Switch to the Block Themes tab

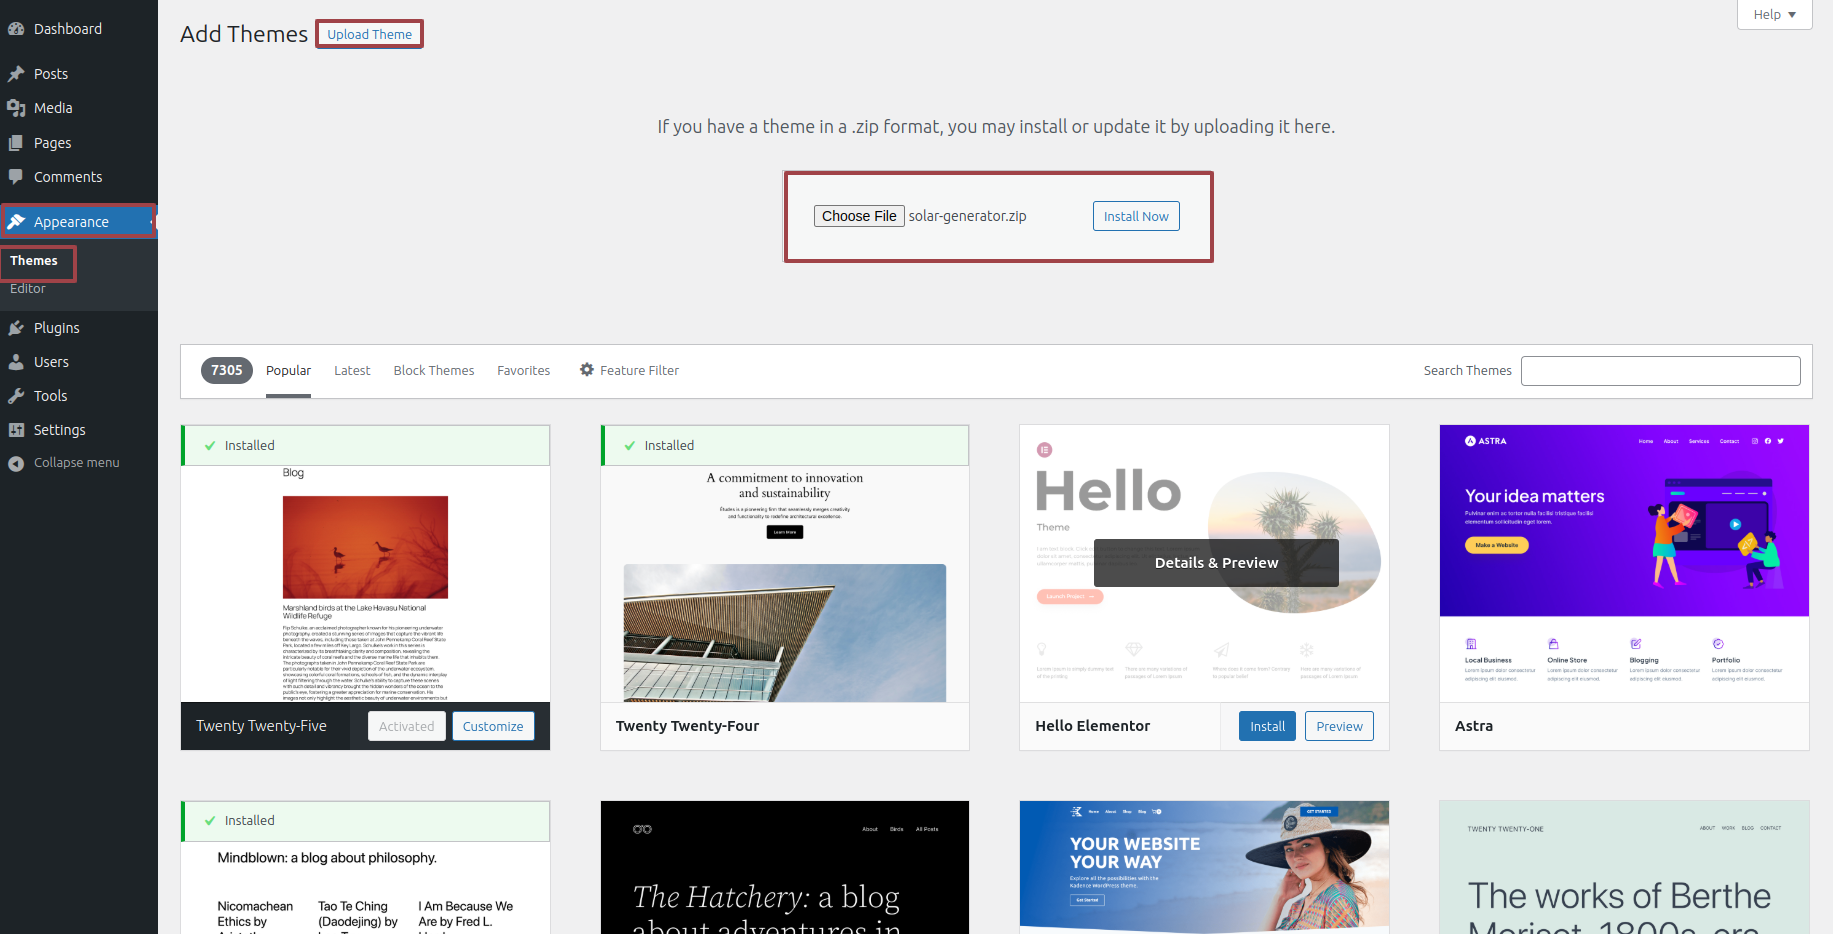click(434, 370)
